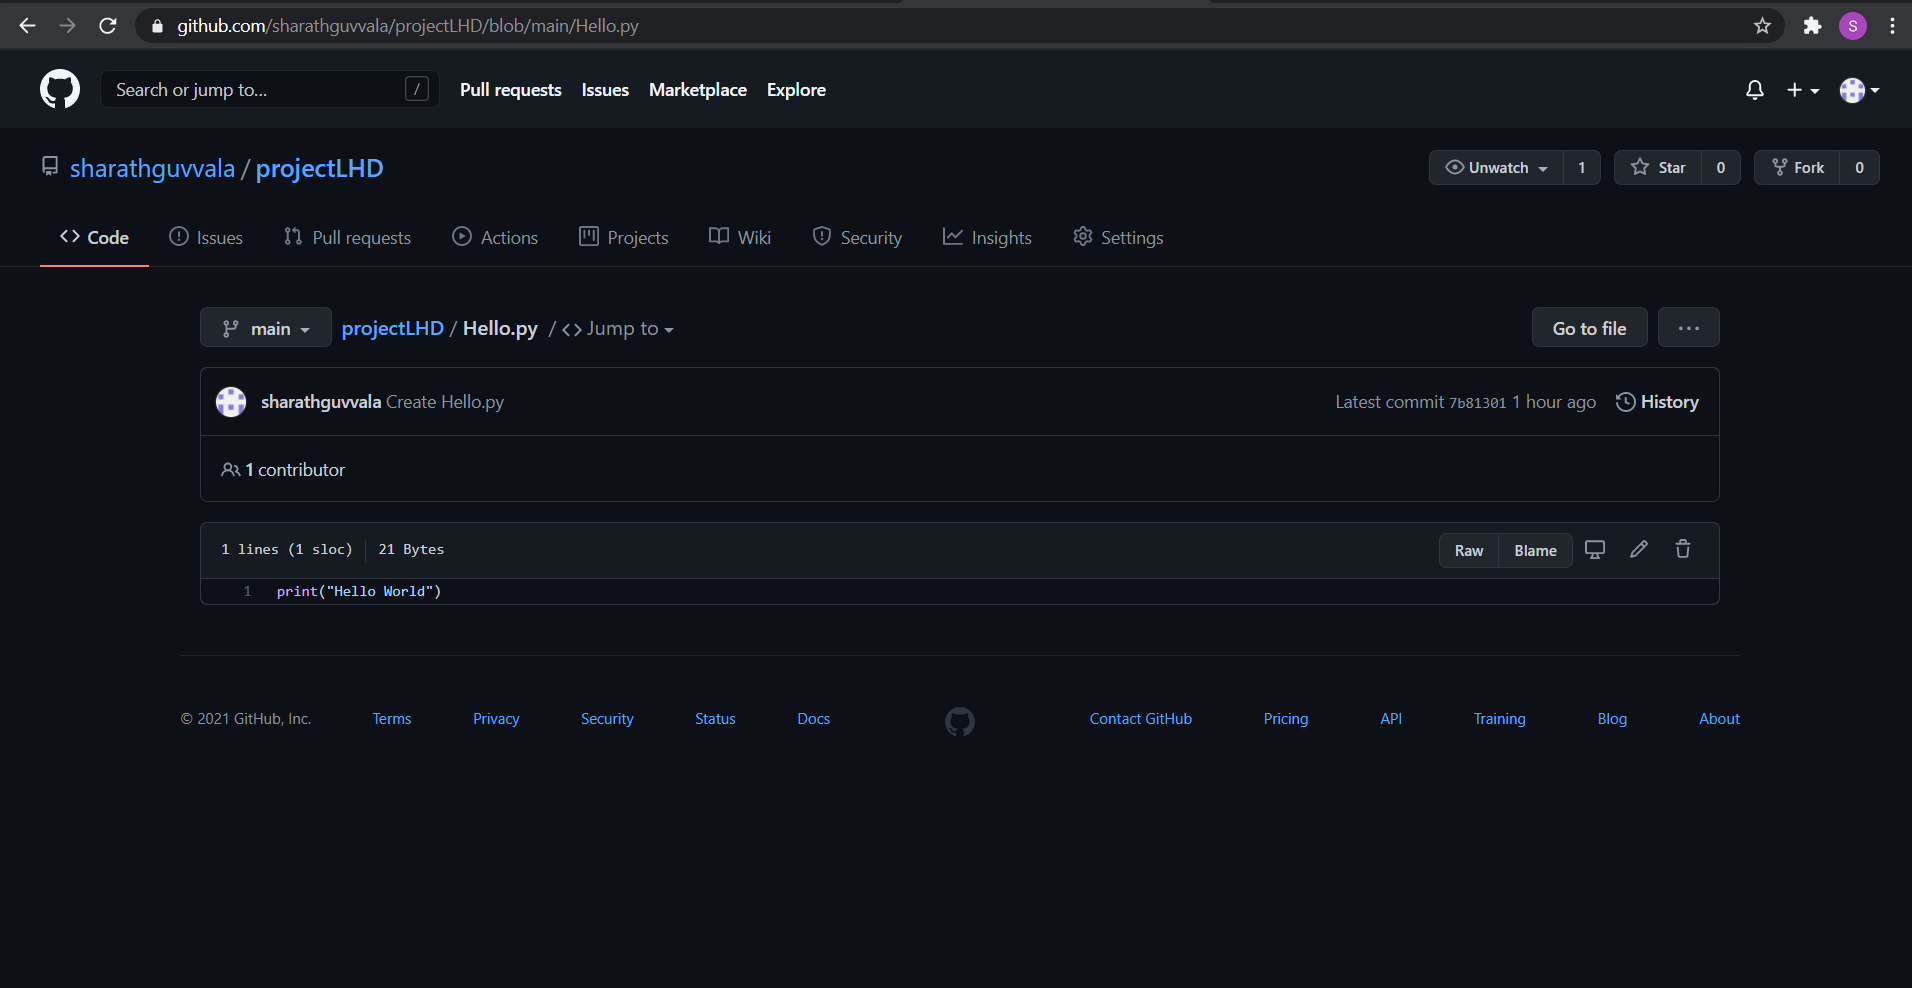The height and width of the screenshot is (988, 1912).
Task: Fork the projectLHD repository
Action: 1797,168
